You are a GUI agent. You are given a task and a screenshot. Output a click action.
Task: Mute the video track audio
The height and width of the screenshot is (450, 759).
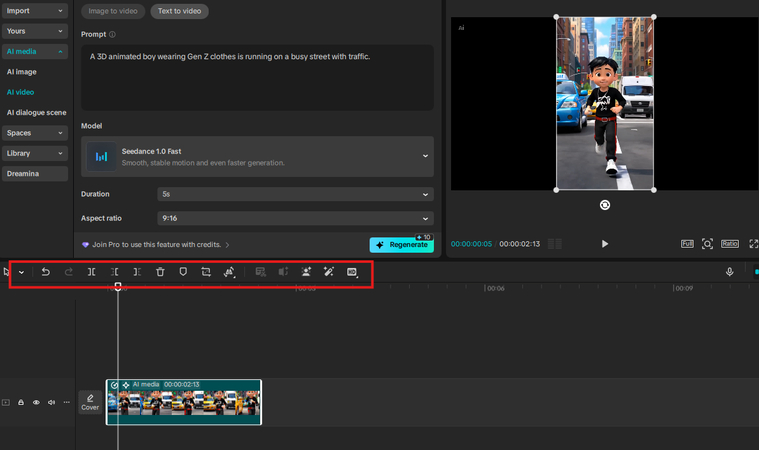click(51, 402)
